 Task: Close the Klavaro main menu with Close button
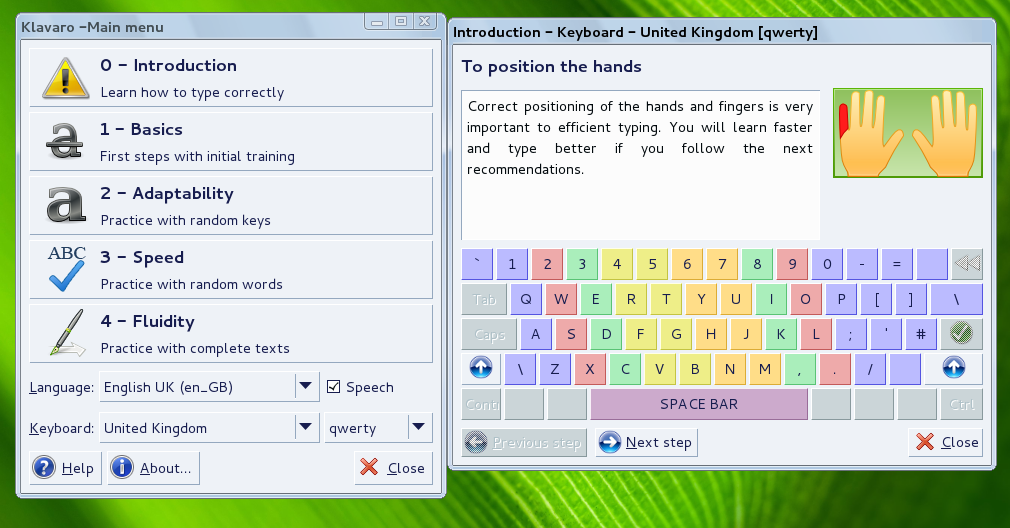[x=393, y=468]
